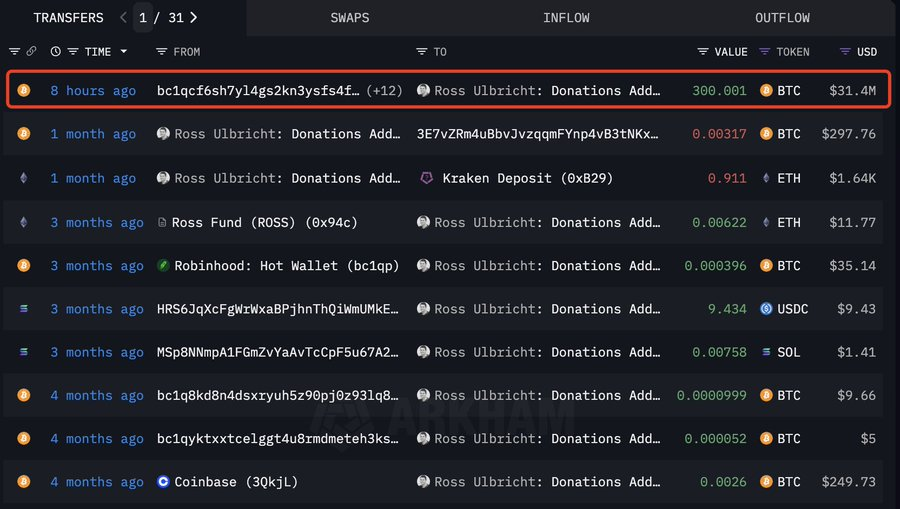The width and height of the screenshot is (900, 509).
Task: Click the 0.0000999 BTC value
Action: pos(712,395)
